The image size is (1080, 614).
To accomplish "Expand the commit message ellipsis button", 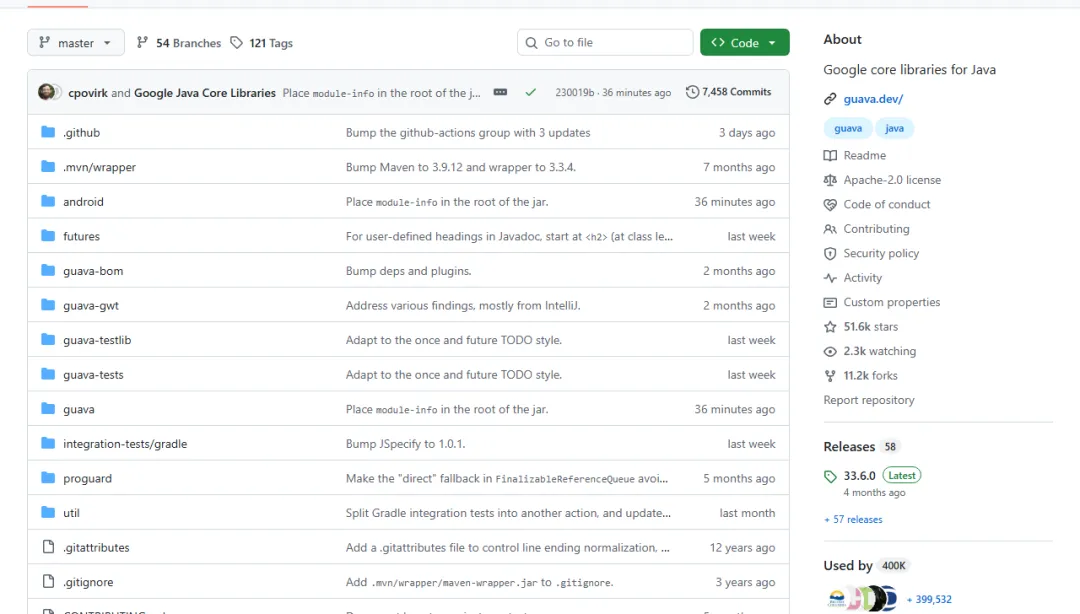I will coord(500,92).
